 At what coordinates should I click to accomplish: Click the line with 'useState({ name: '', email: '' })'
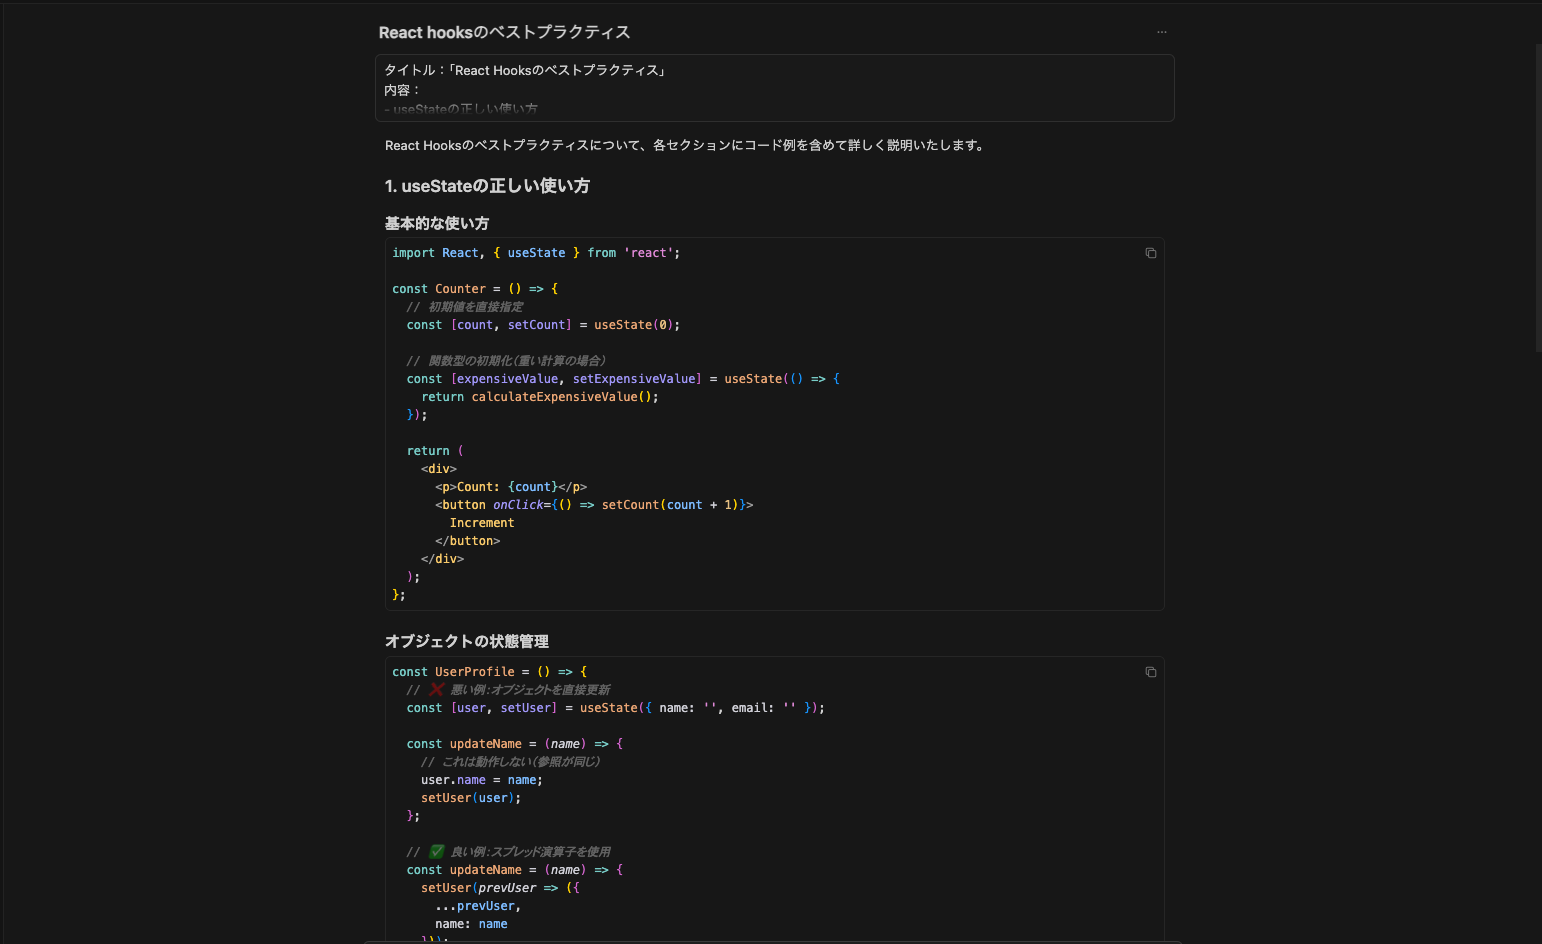tap(616, 708)
